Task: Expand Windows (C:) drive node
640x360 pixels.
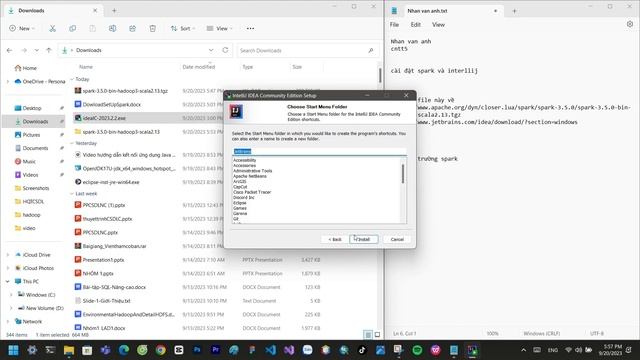Action: (11, 295)
